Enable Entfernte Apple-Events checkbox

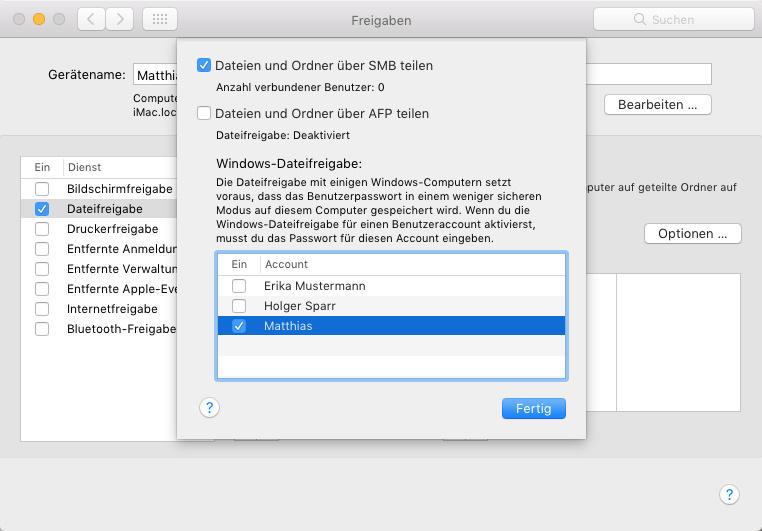(42, 289)
